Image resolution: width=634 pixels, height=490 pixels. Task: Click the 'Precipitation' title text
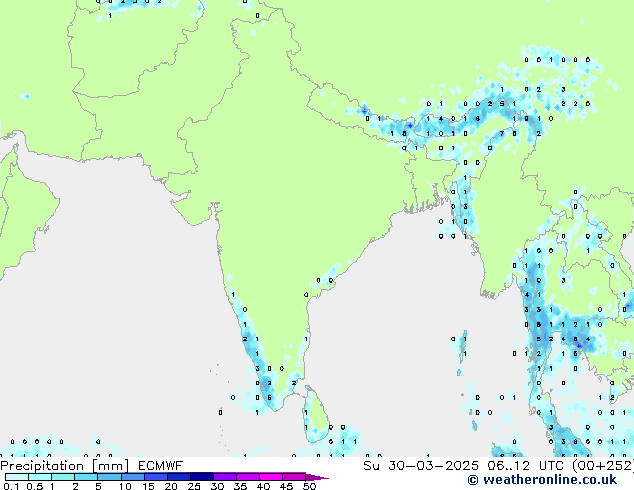click(42, 466)
